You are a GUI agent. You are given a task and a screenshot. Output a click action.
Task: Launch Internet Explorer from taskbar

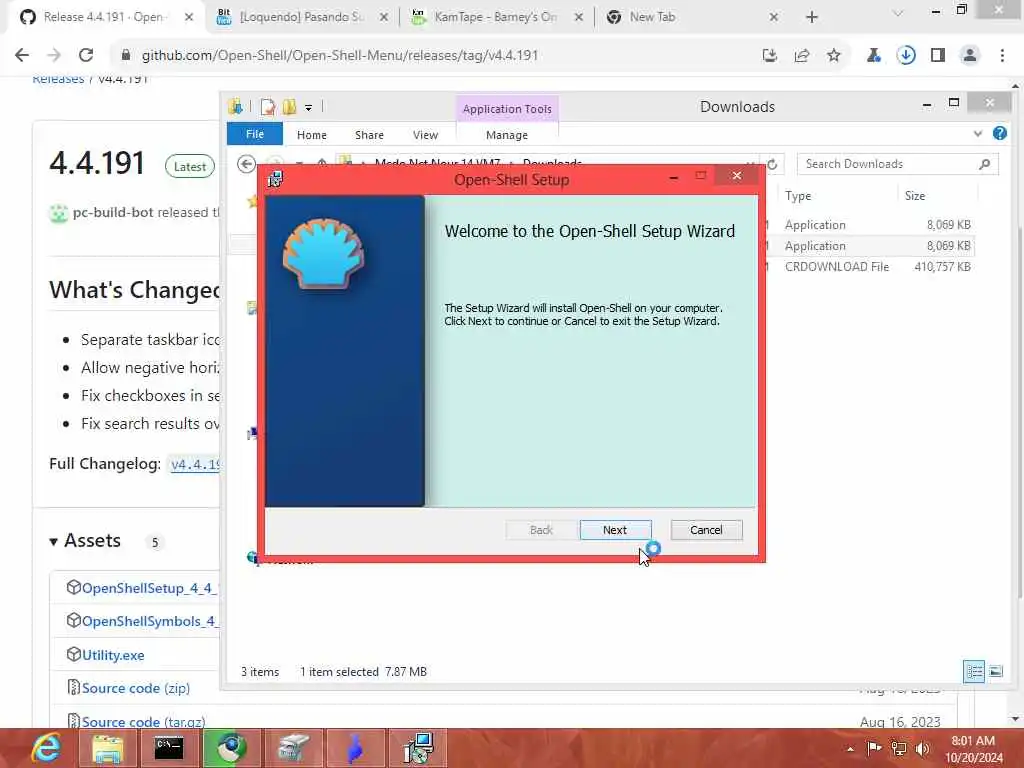(46, 748)
